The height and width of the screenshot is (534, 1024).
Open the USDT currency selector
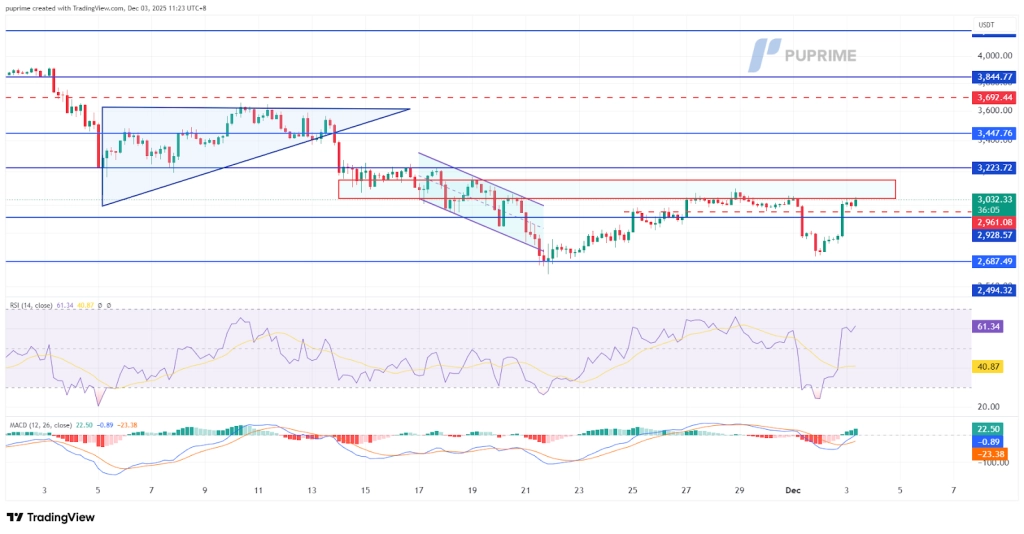point(988,24)
